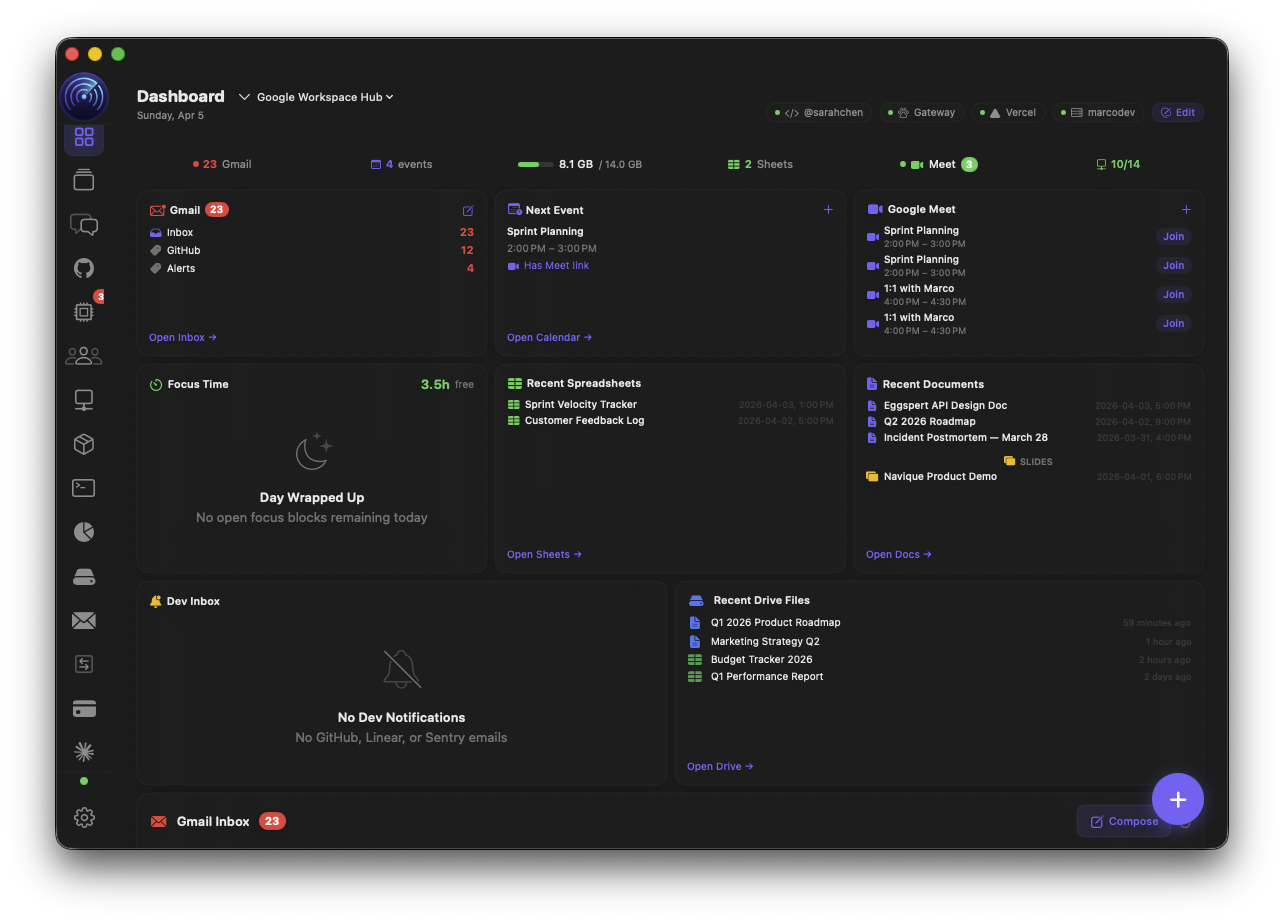The width and height of the screenshot is (1284, 923).
Task: Click the mail envelope sidebar icon
Action: click(84, 621)
